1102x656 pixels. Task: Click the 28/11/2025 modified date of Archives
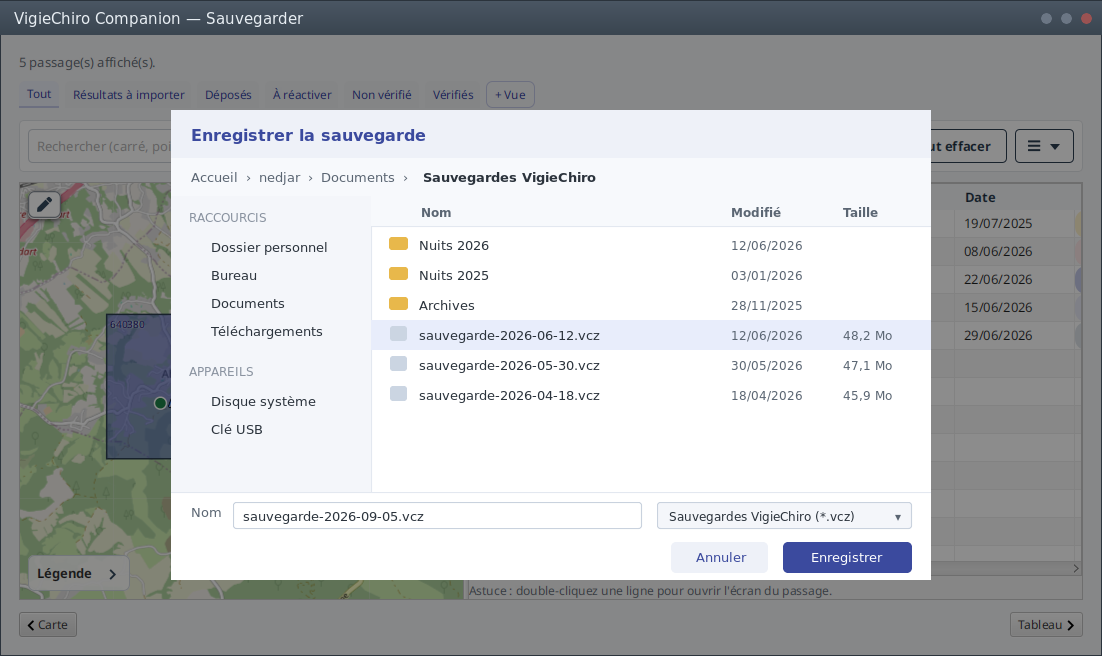[766, 306]
